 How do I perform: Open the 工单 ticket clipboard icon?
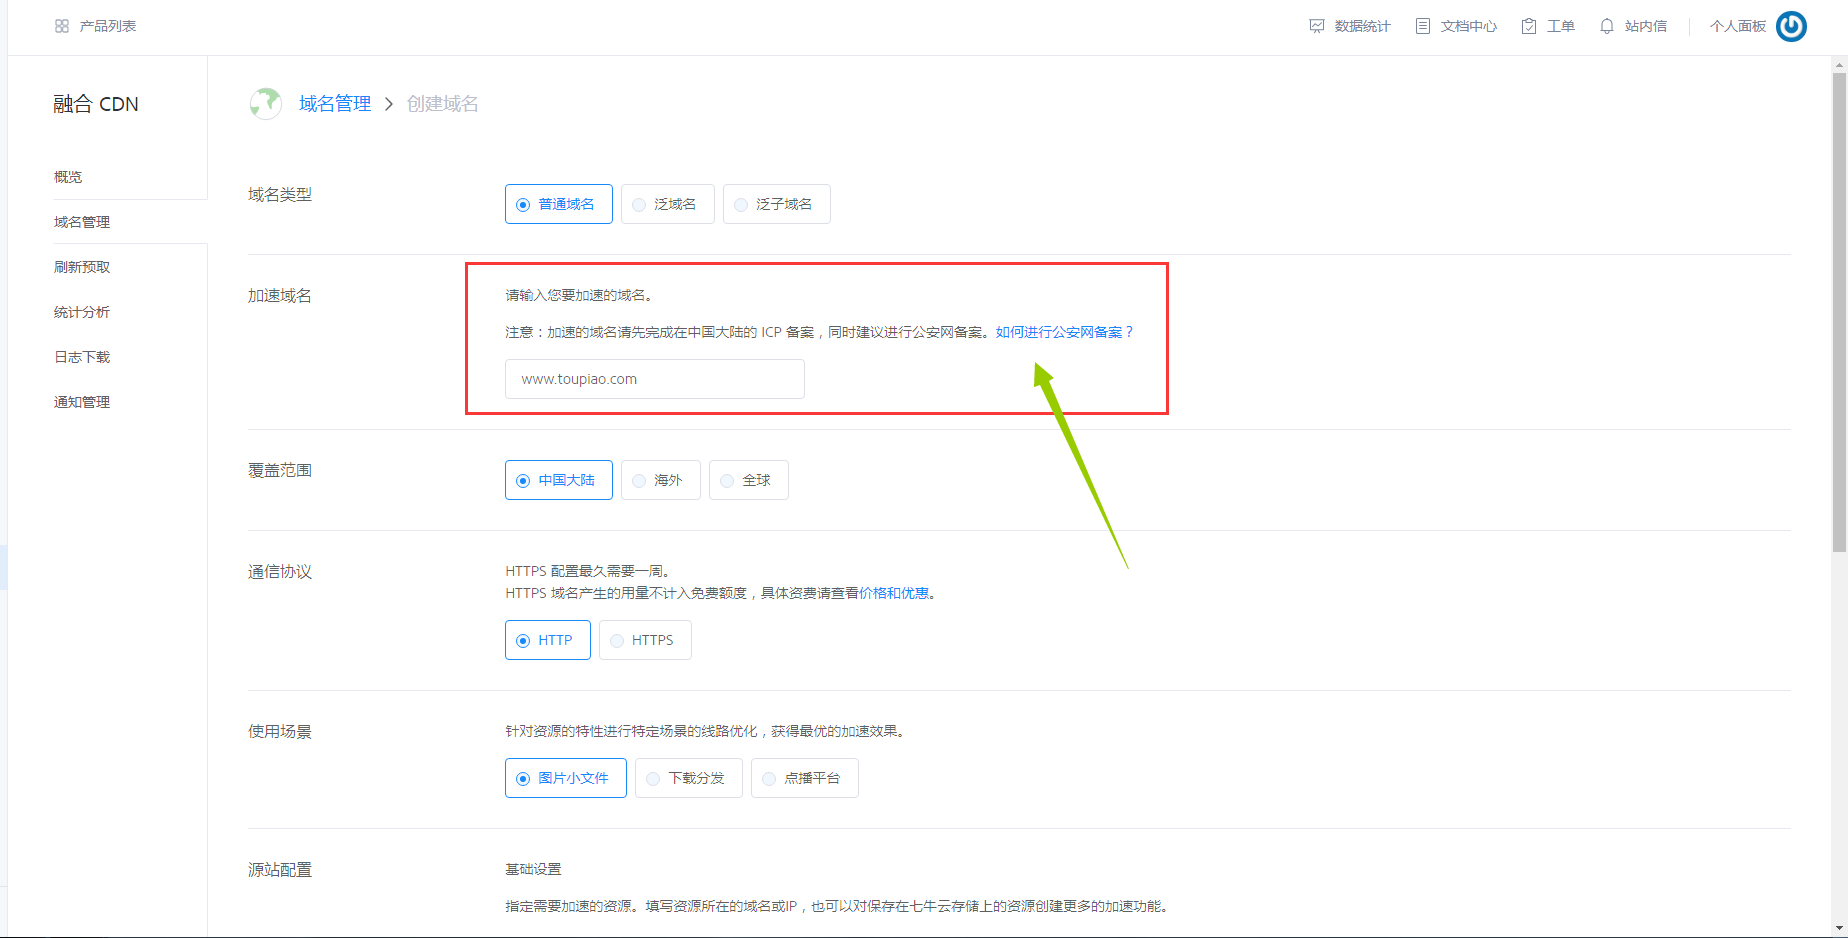click(x=1528, y=26)
